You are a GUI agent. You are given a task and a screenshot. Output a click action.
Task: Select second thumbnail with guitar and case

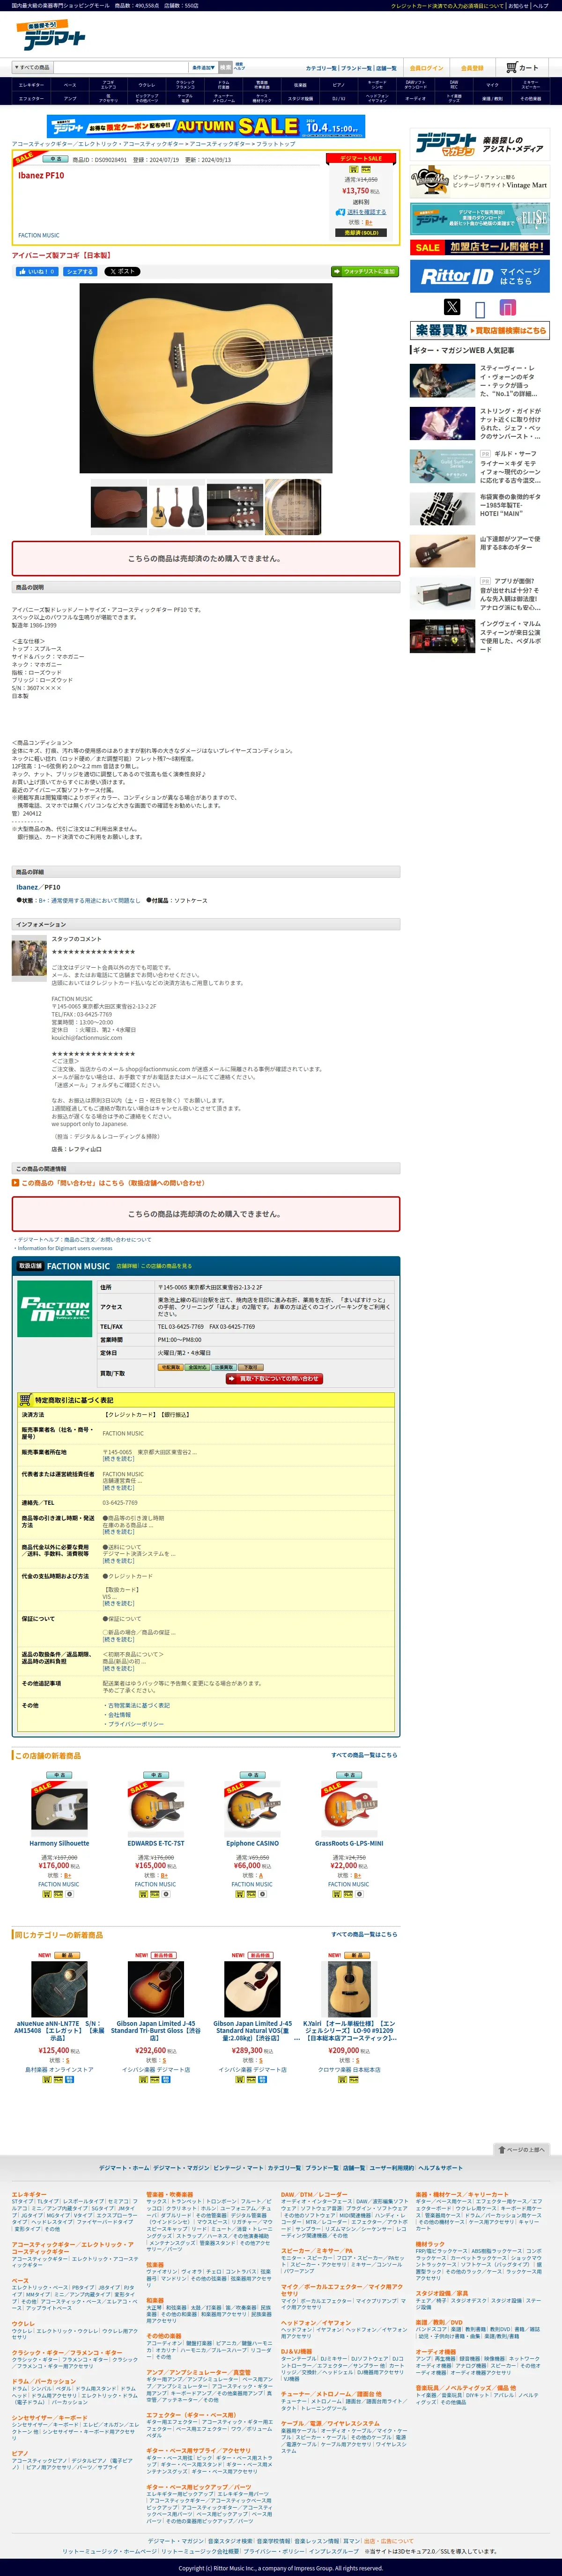pyautogui.click(x=177, y=507)
